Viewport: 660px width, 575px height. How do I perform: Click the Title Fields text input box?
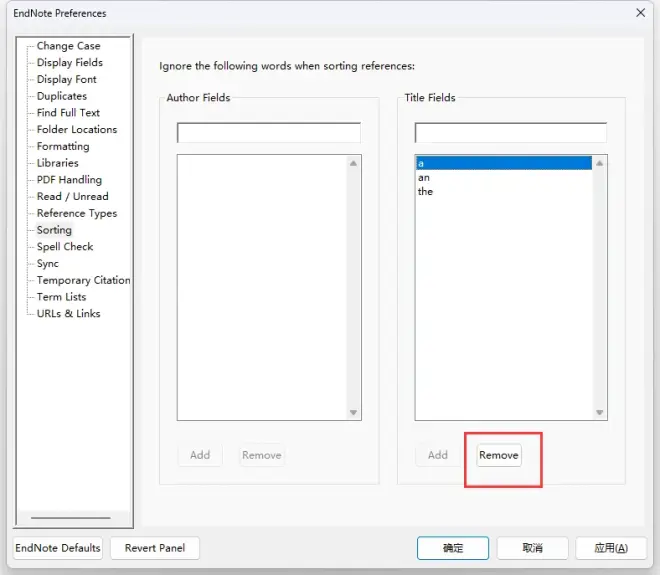tap(511, 133)
